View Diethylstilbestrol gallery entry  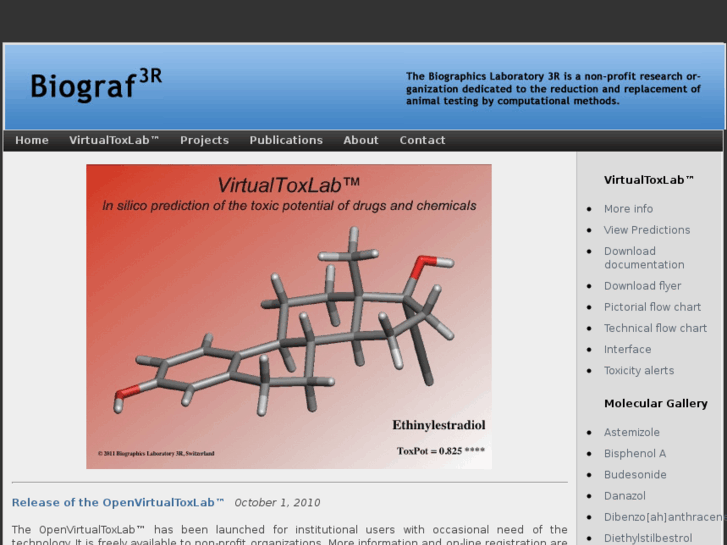(x=648, y=538)
